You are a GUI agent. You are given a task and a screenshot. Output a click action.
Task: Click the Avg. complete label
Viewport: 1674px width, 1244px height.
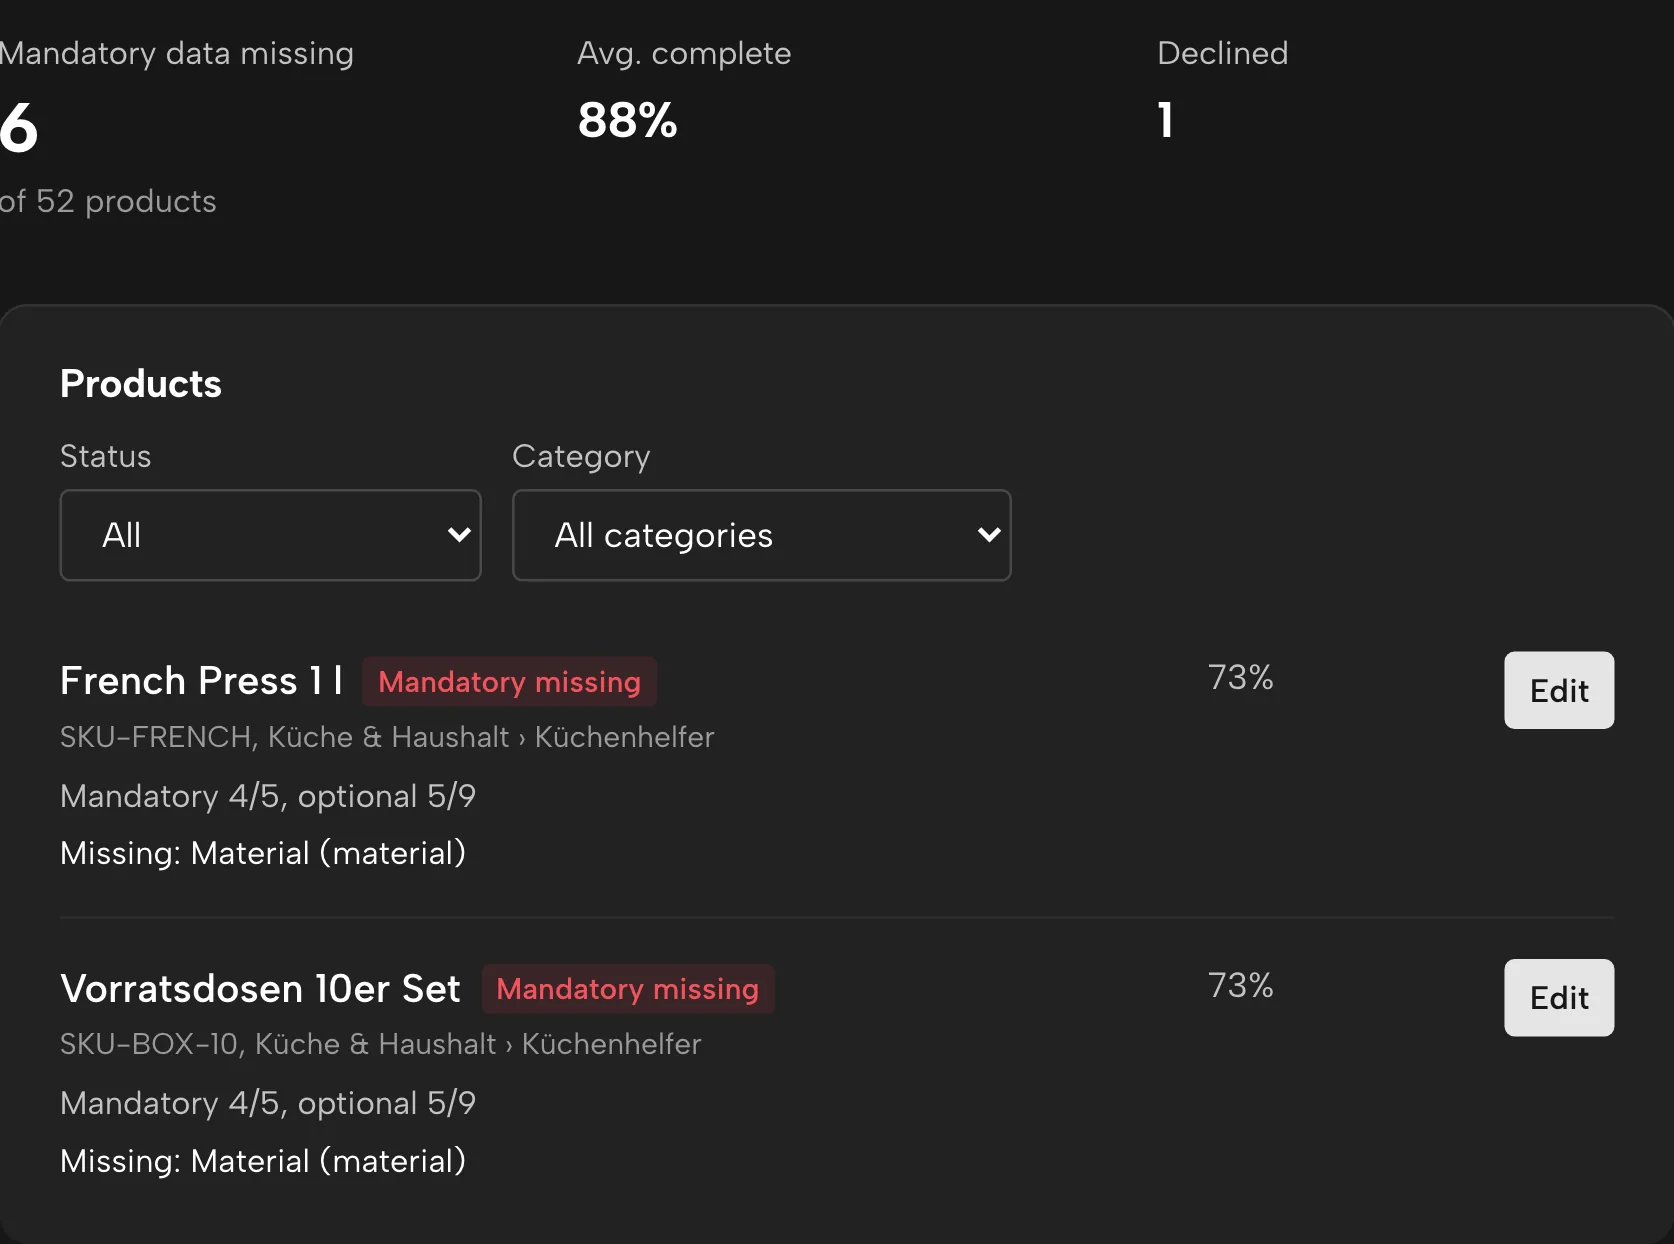[684, 53]
